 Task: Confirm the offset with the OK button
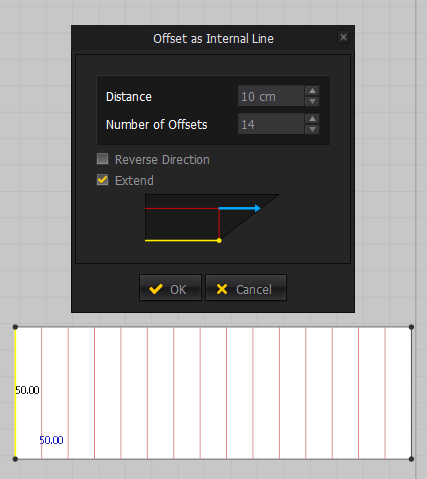pyautogui.click(x=170, y=288)
